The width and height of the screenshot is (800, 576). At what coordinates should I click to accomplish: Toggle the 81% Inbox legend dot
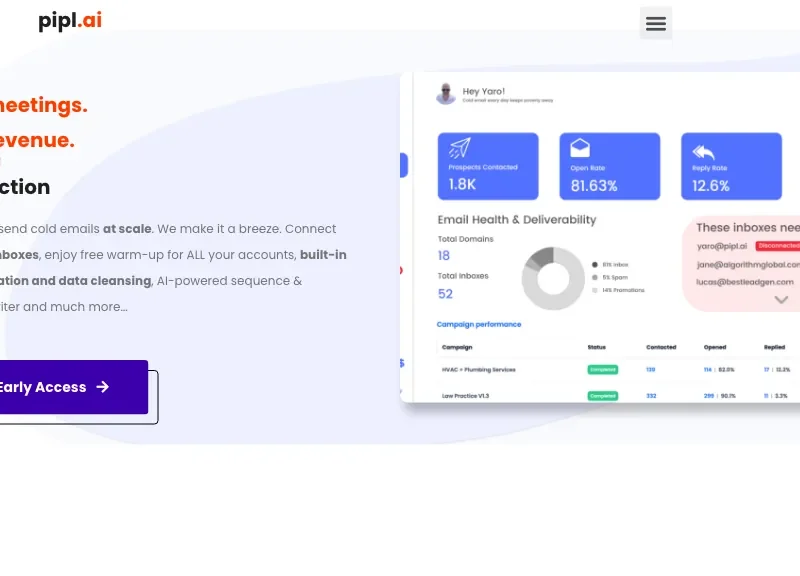[x=594, y=264]
